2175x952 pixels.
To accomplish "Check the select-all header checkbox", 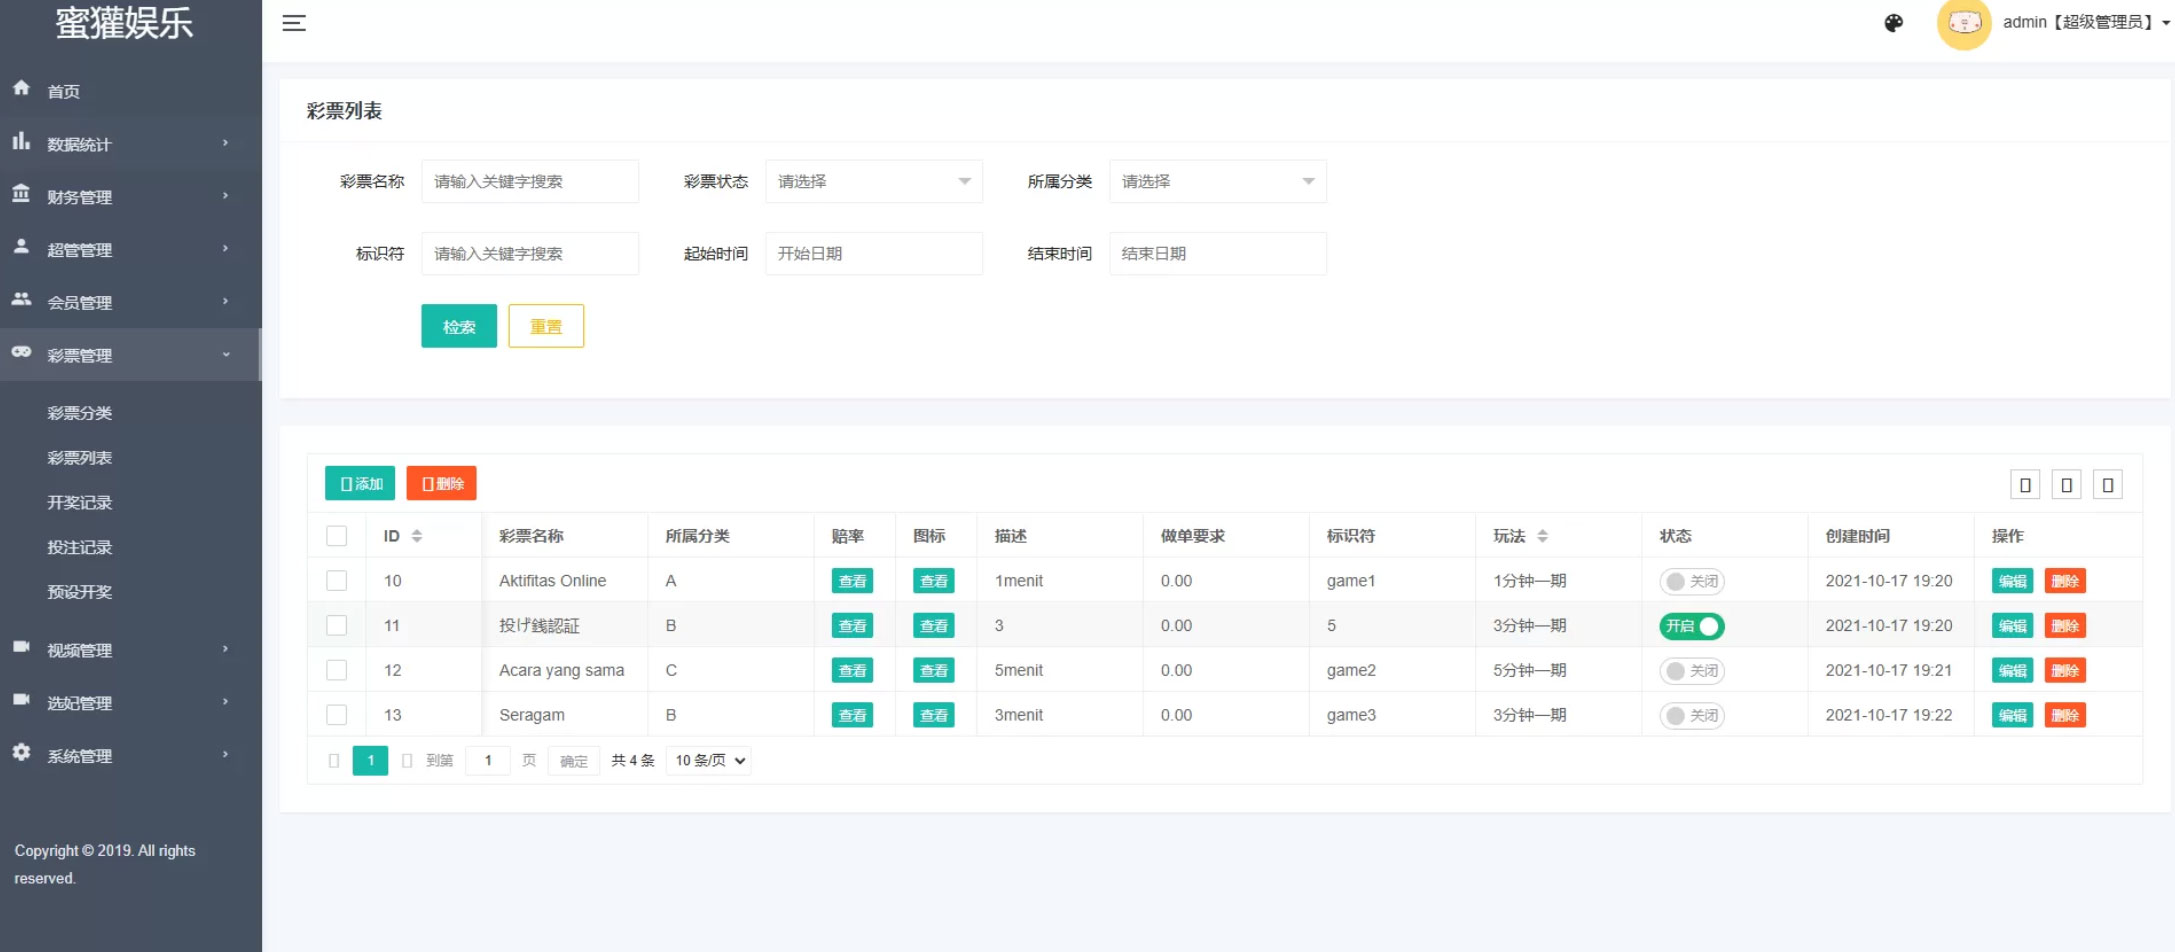I will (x=337, y=536).
